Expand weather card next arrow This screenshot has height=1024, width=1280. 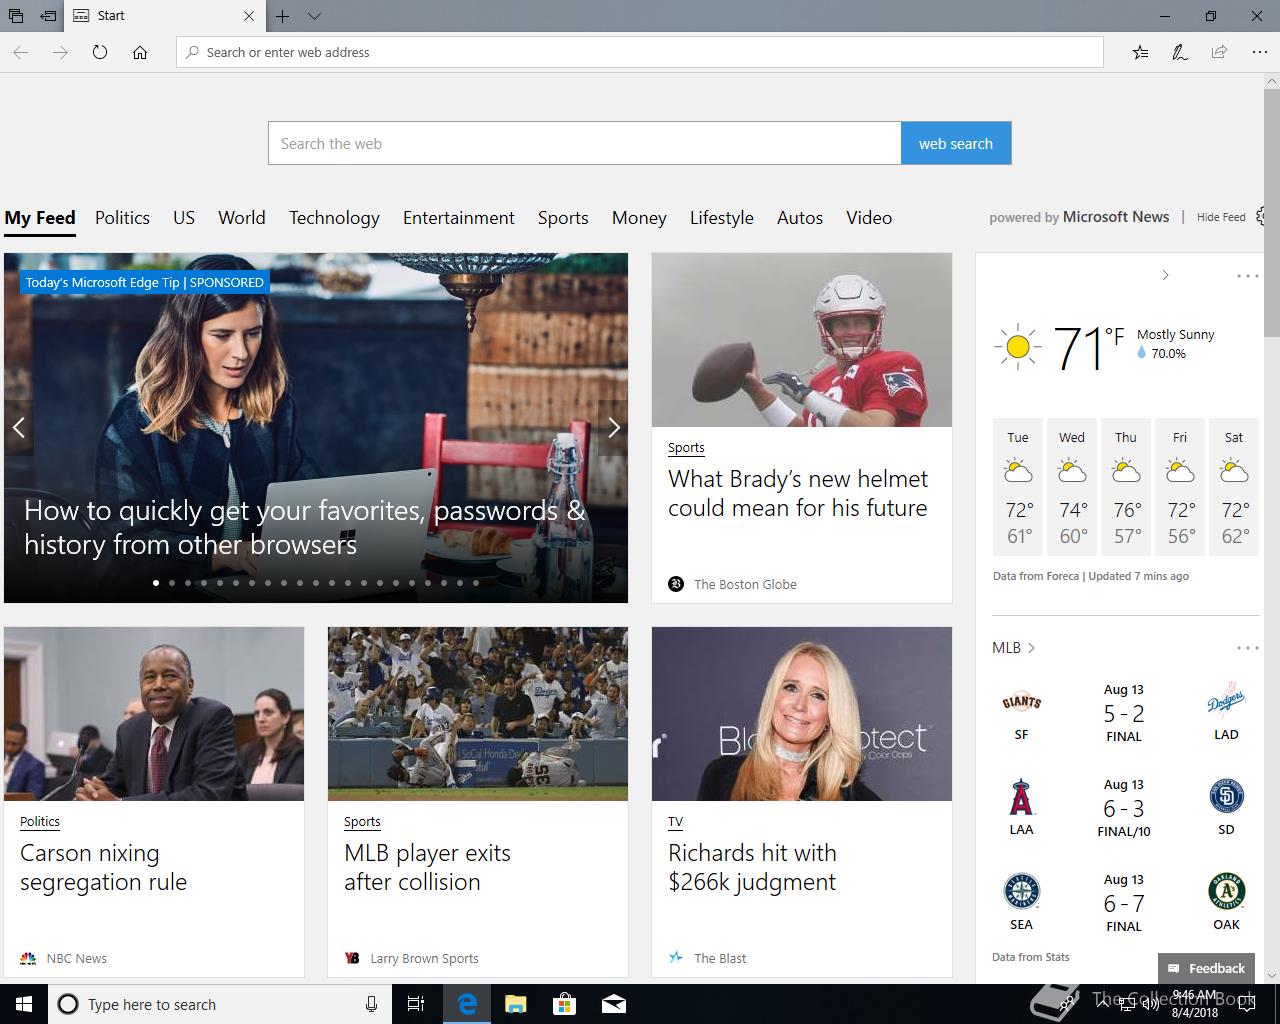[x=1165, y=275]
